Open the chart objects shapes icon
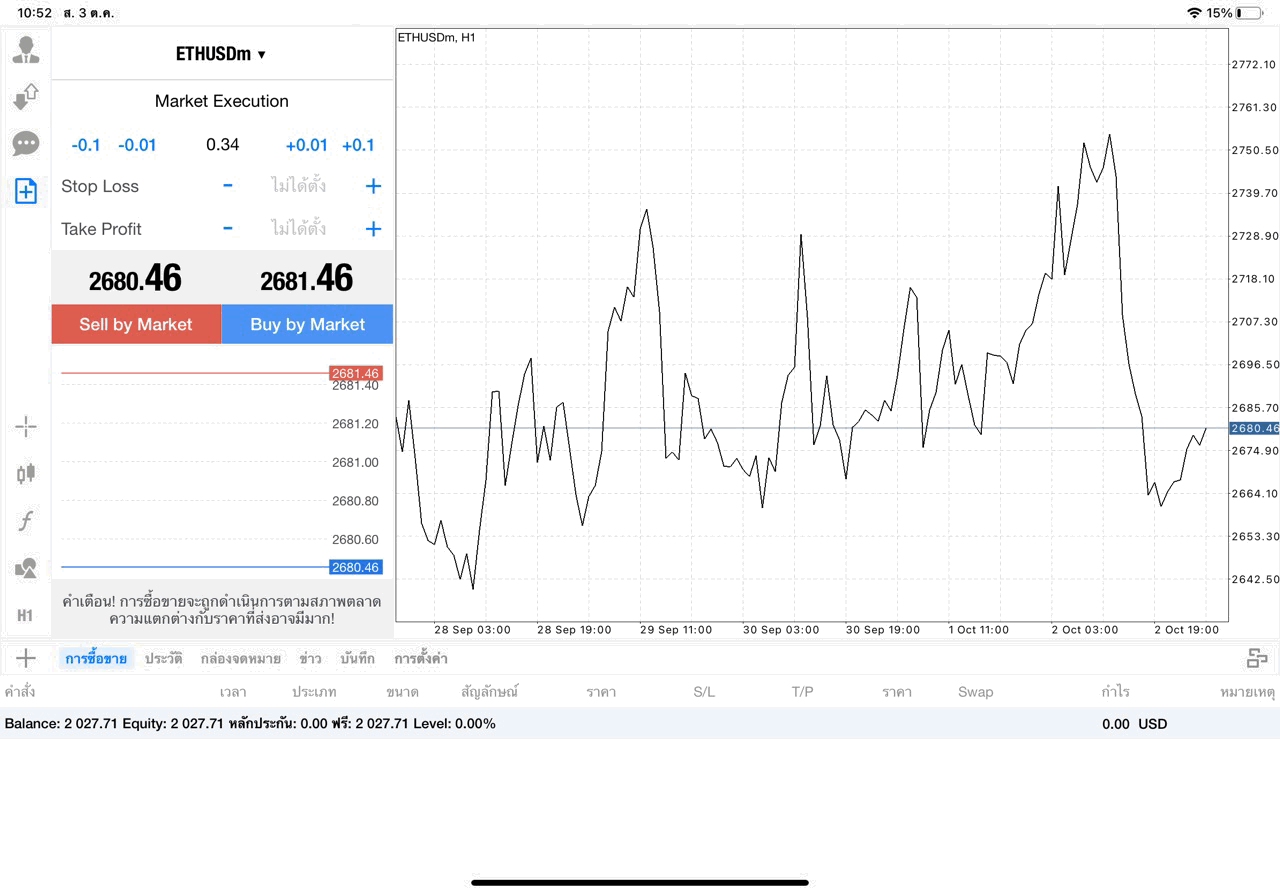The height and width of the screenshot is (894, 1280). pyautogui.click(x=26, y=568)
